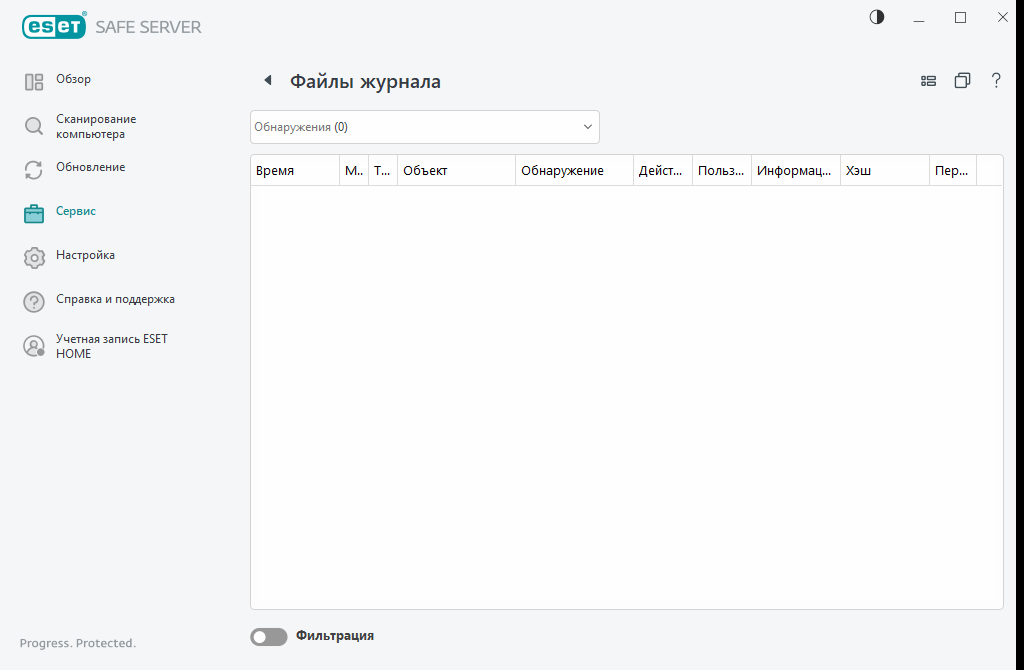Open Настройка section
This screenshot has width=1024, height=670.
pyautogui.click(x=86, y=255)
